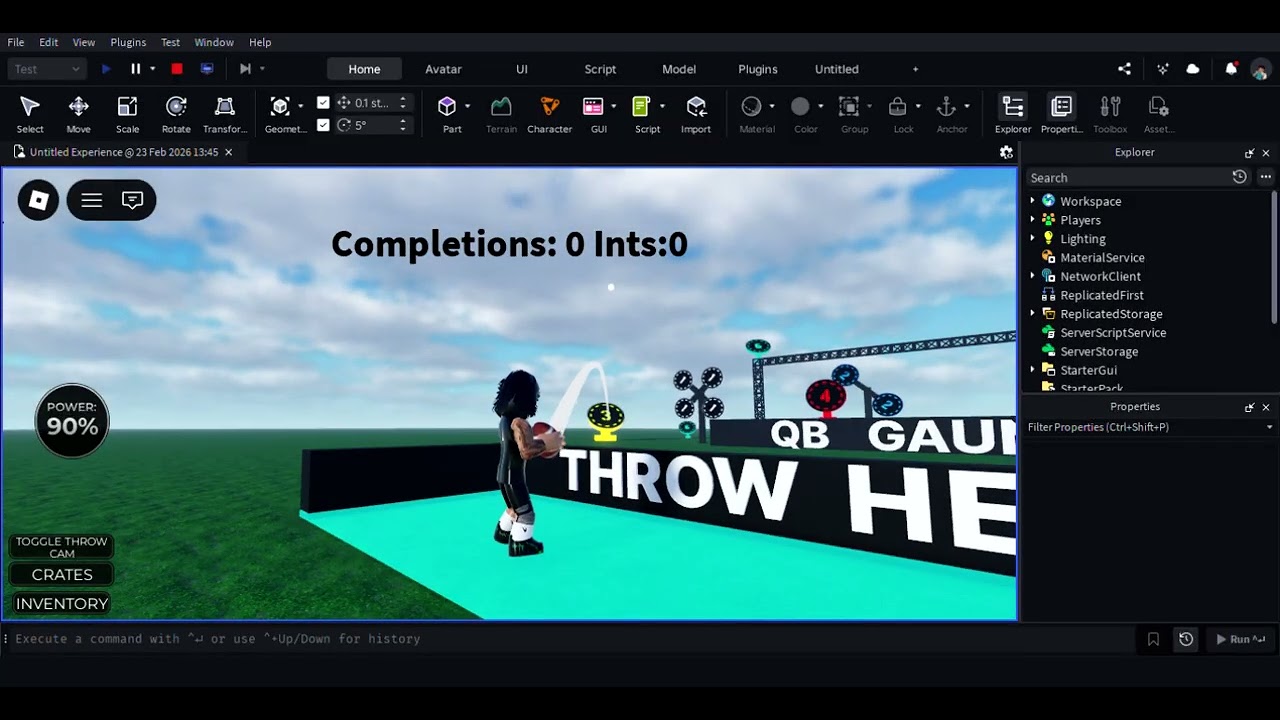
Task: Click the Lock tool icon
Action: (x=898, y=106)
